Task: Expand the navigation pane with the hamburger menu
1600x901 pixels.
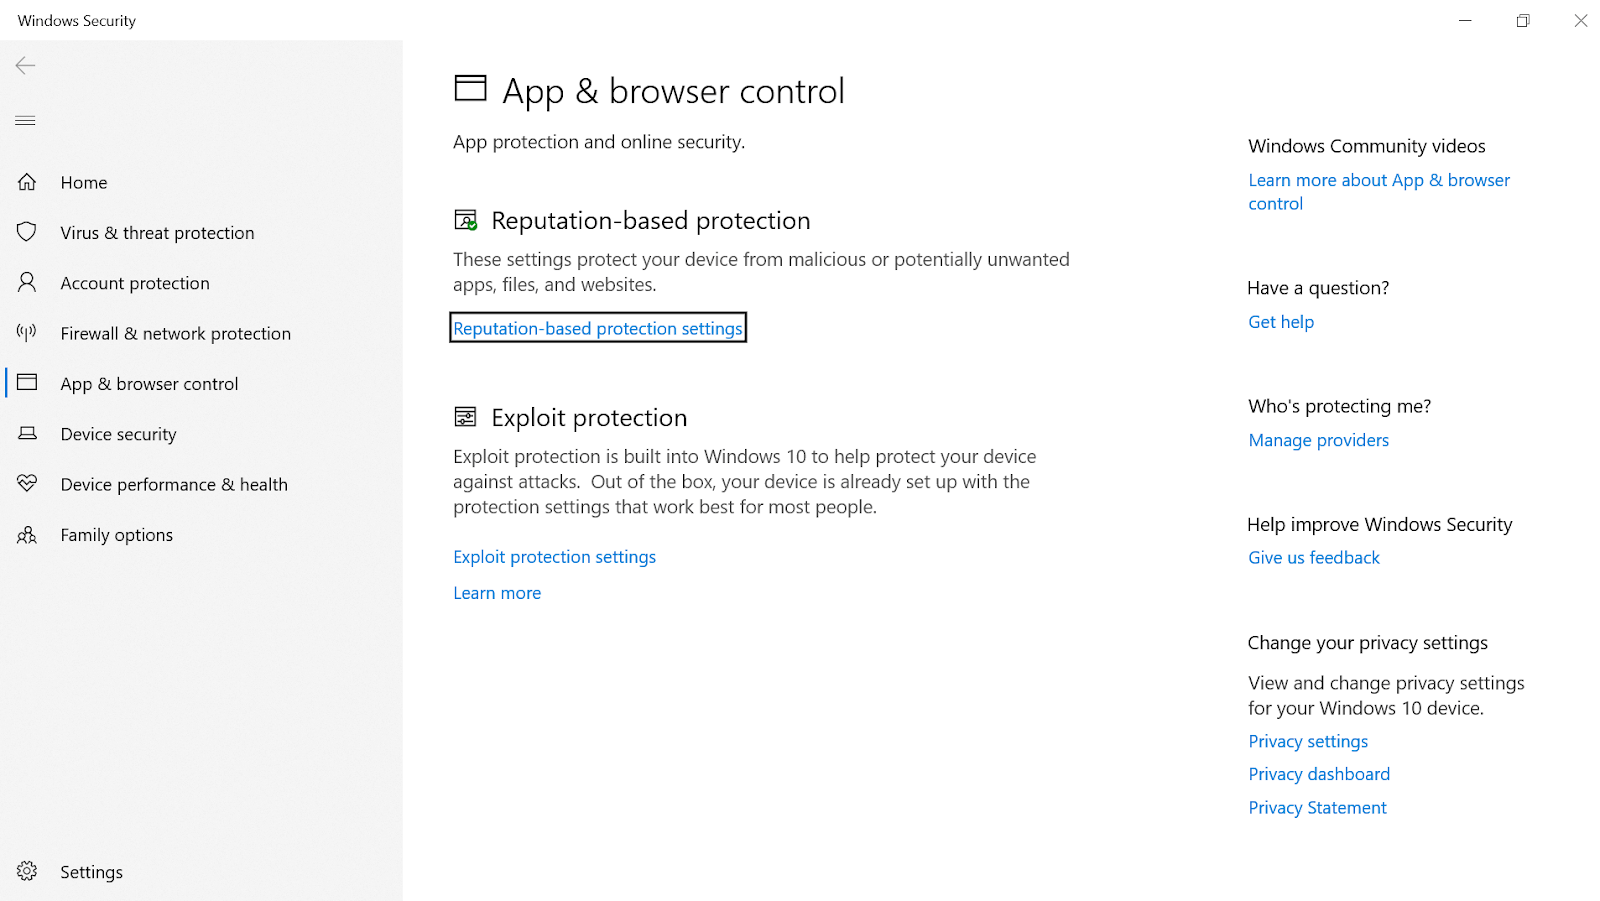Action: [24, 120]
